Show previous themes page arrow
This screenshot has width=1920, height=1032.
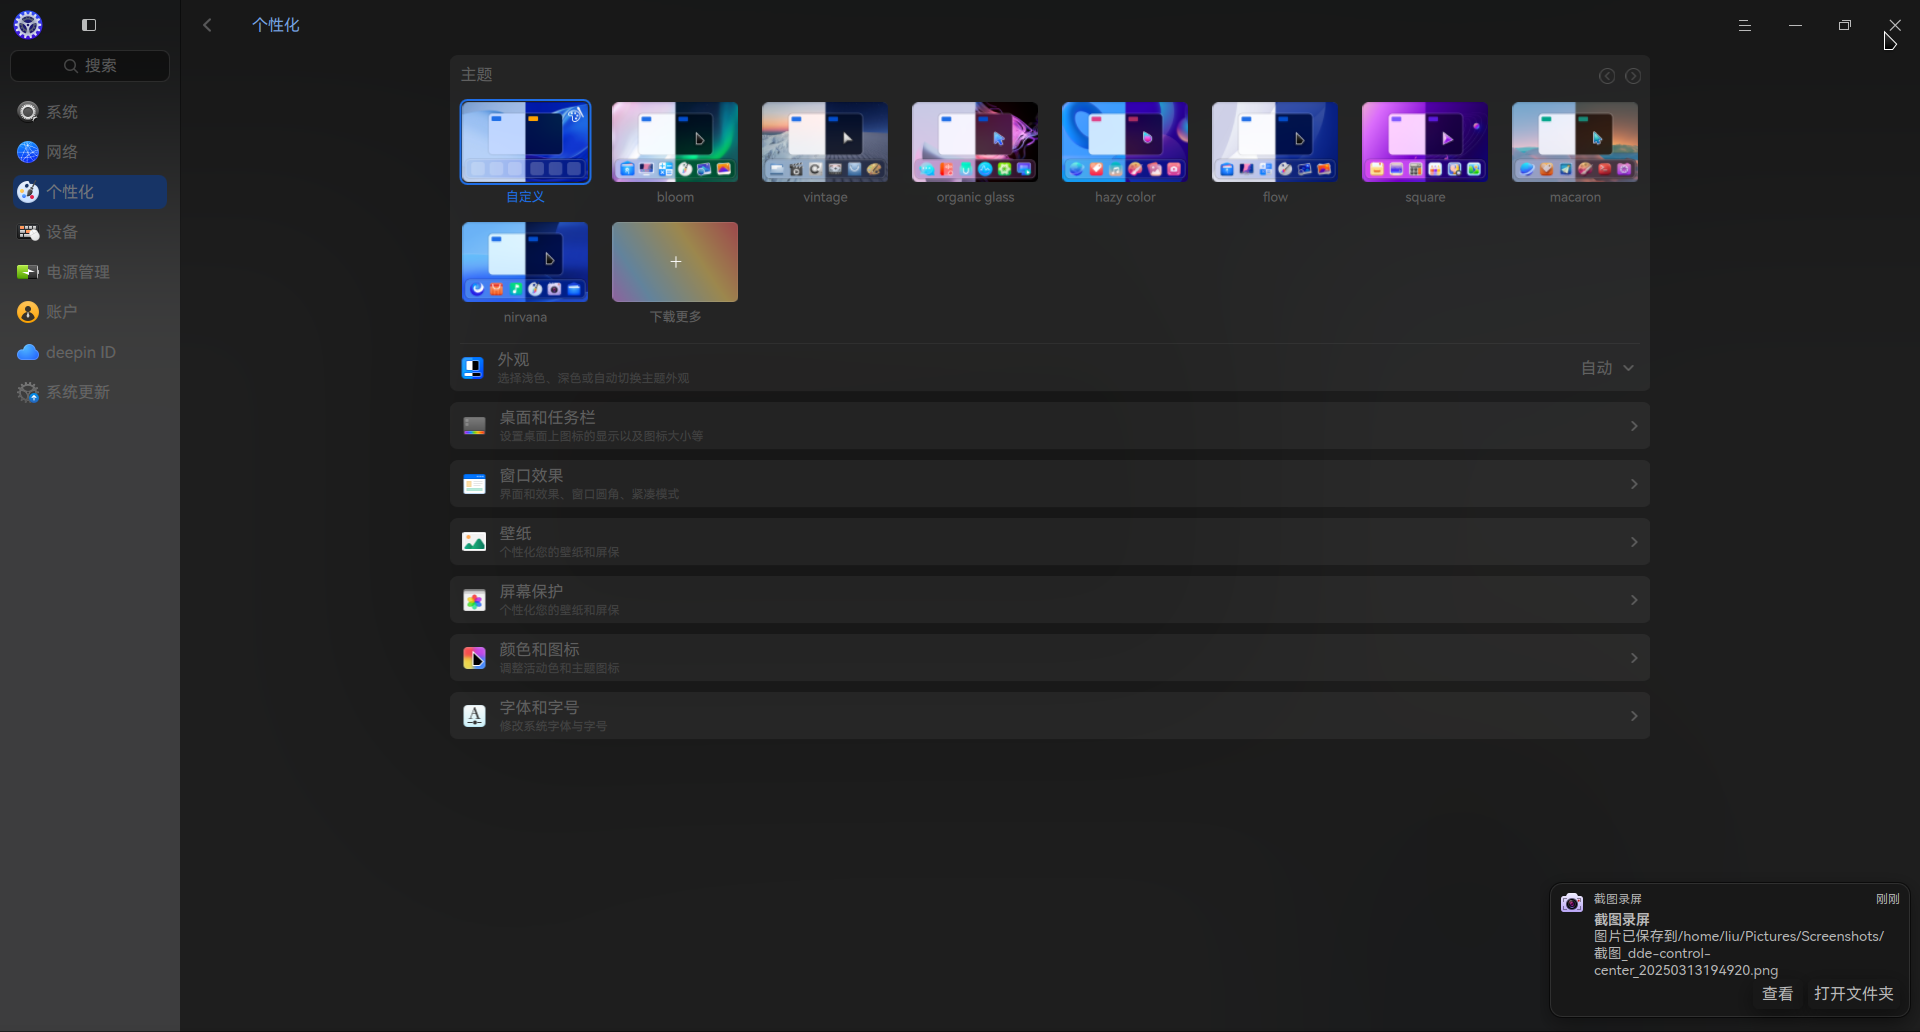pyautogui.click(x=1607, y=76)
